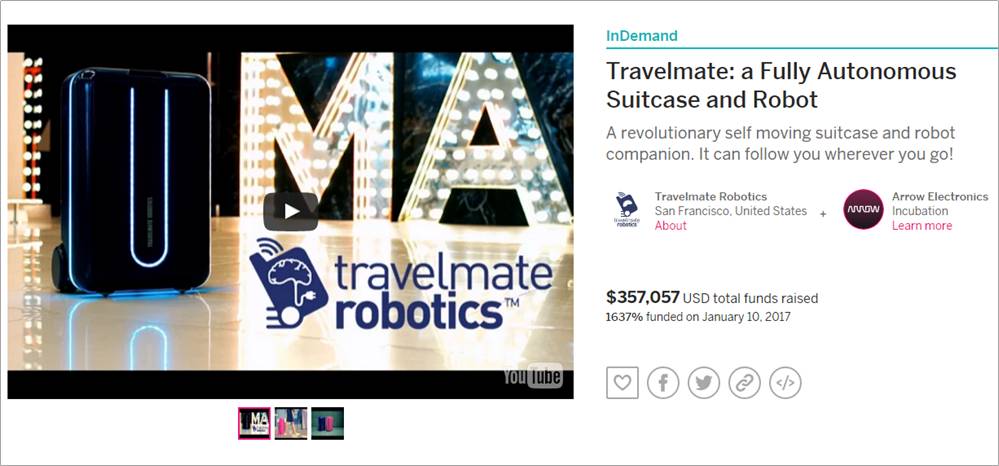This screenshot has width=999, height=466.
Task: Save campaign with the heart icon
Action: point(622,382)
